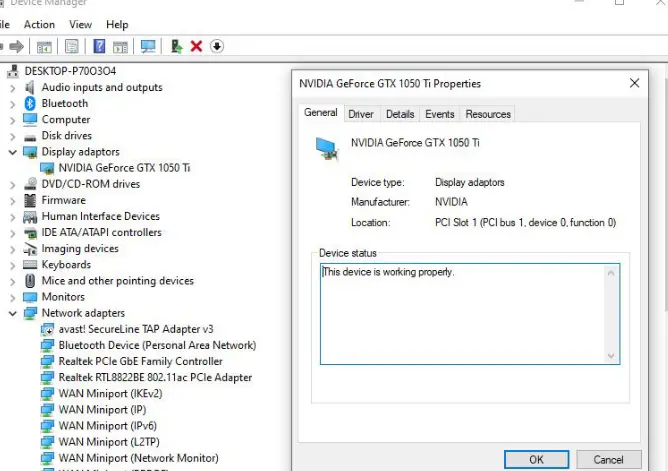Click Cancel in the Properties dialog

pos(608,460)
